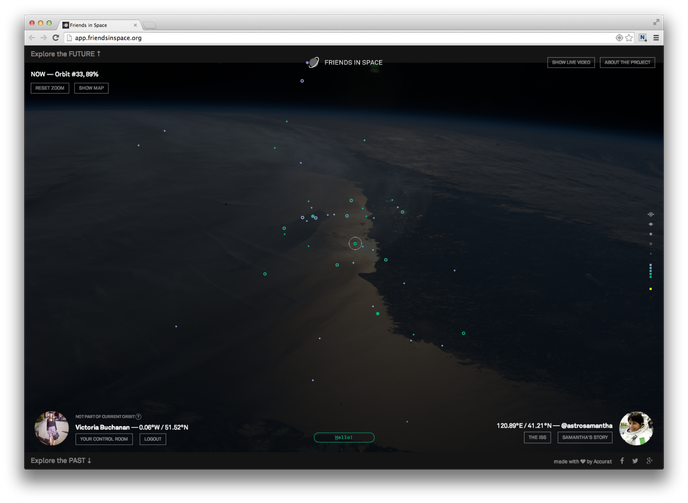The height and width of the screenshot is (503, 688).
Task: Reset zoom on the map
Action: pos(50,88)
